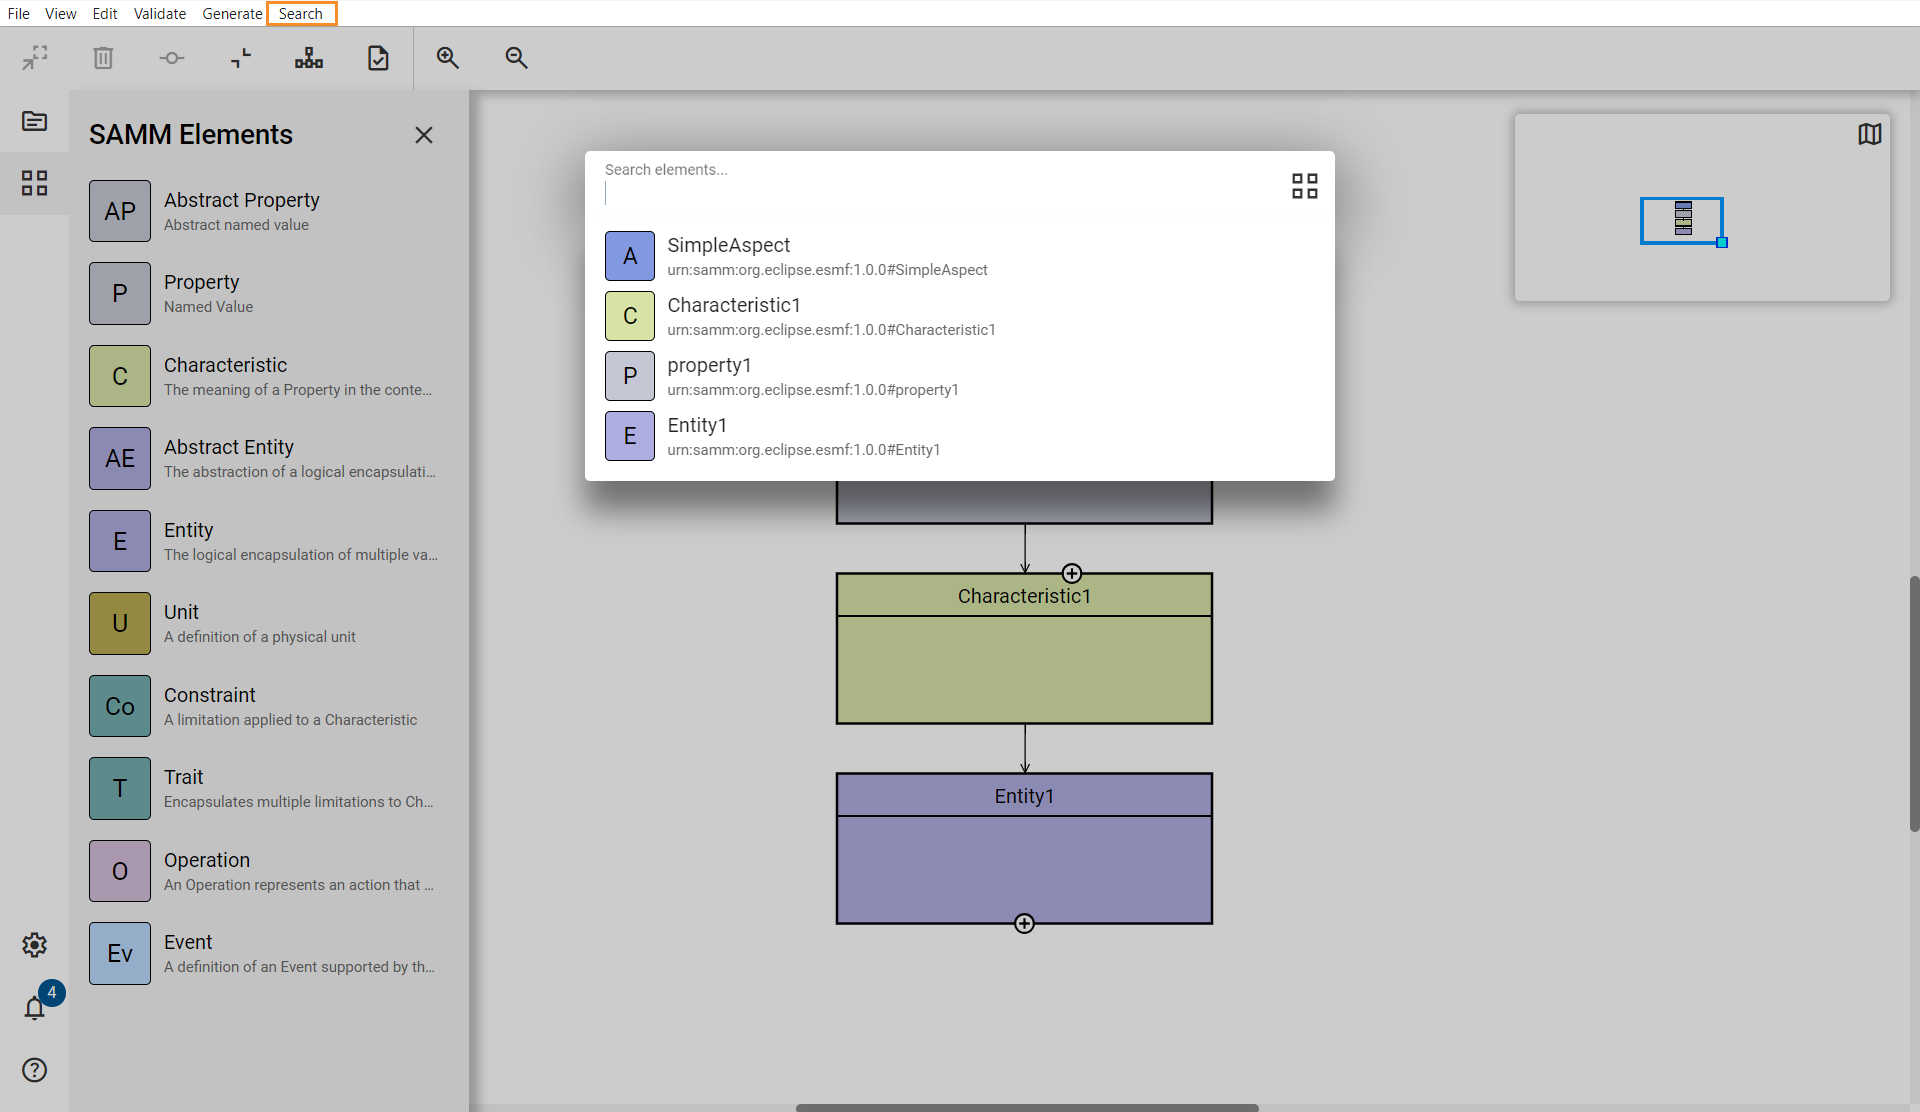Viewport: 1920px width, 1112px height.
Task: Open settings gear in left sidebar
Action: point(35,945)
